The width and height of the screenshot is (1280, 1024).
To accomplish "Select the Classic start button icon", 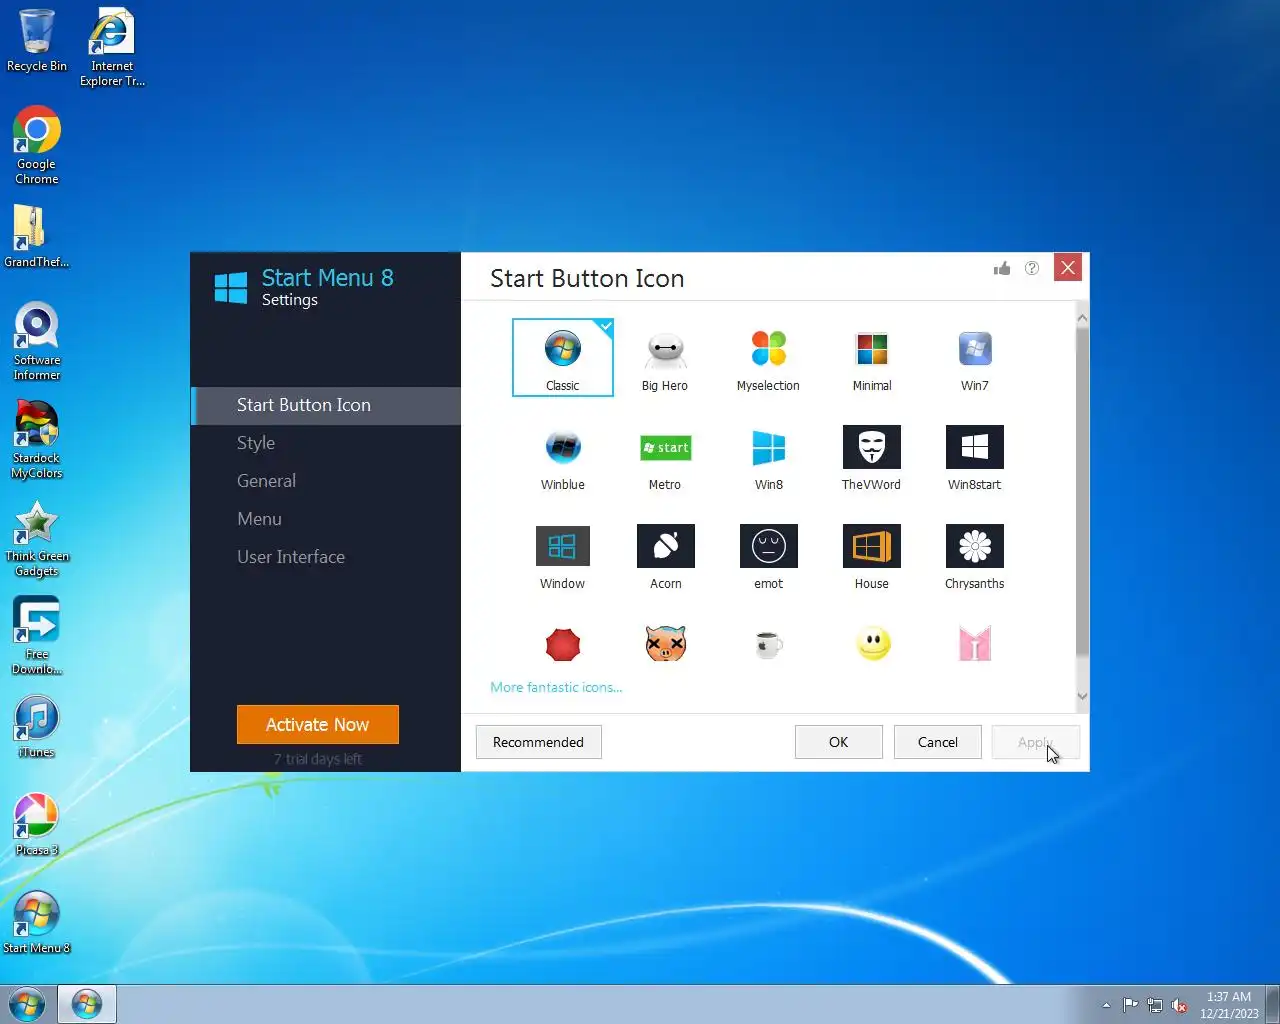I will (563, 358).
